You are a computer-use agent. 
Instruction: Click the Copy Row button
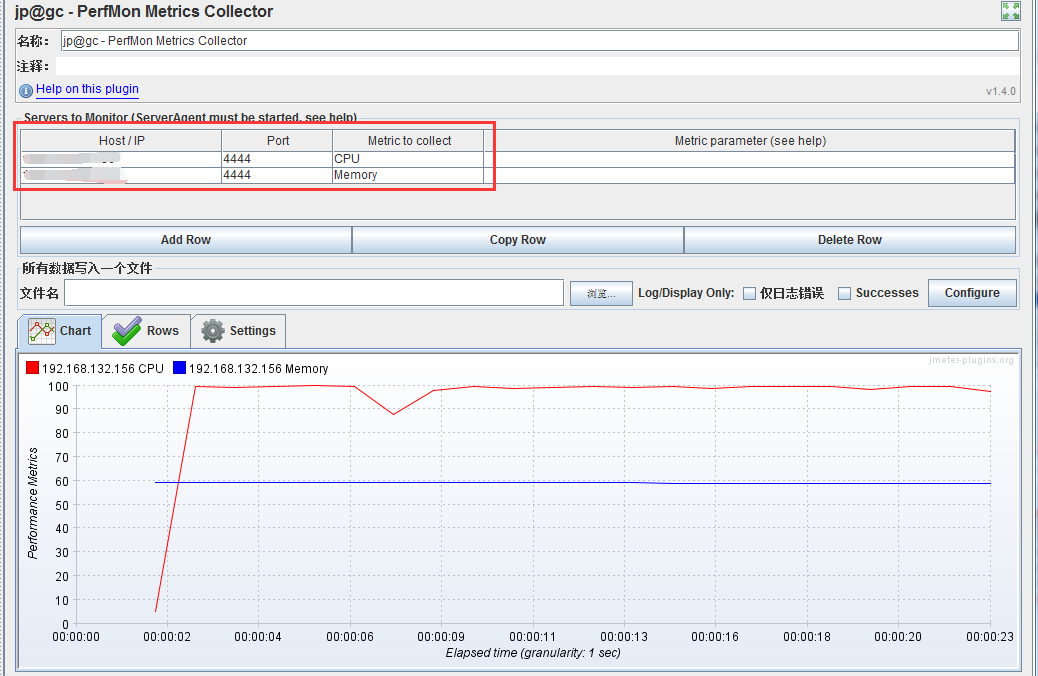[x=518, y=240]
